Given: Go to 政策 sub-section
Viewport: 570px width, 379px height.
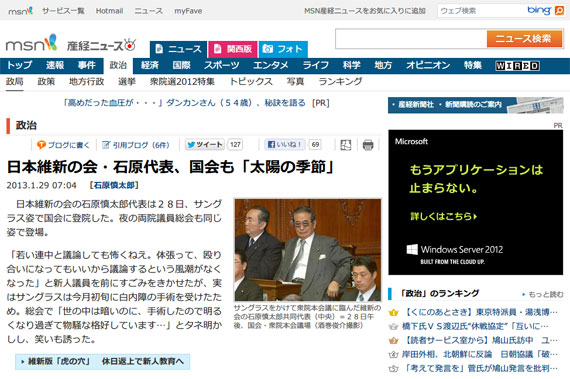Looking at the screenshot, I should pos(46,82).
